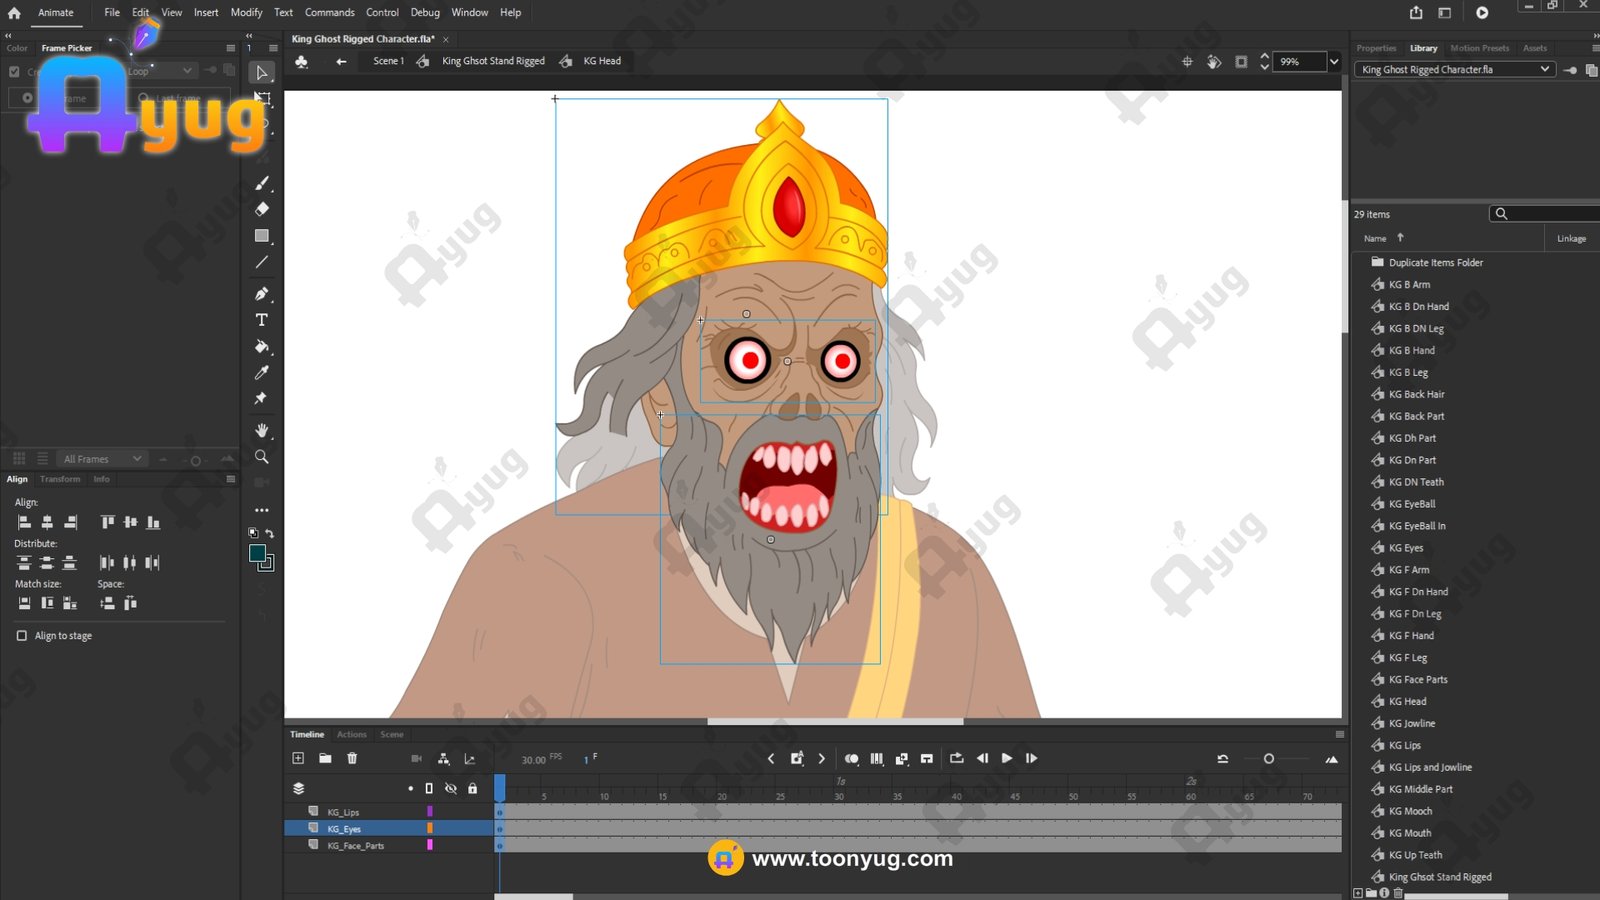Open the File menu

[x=112, y=12]
